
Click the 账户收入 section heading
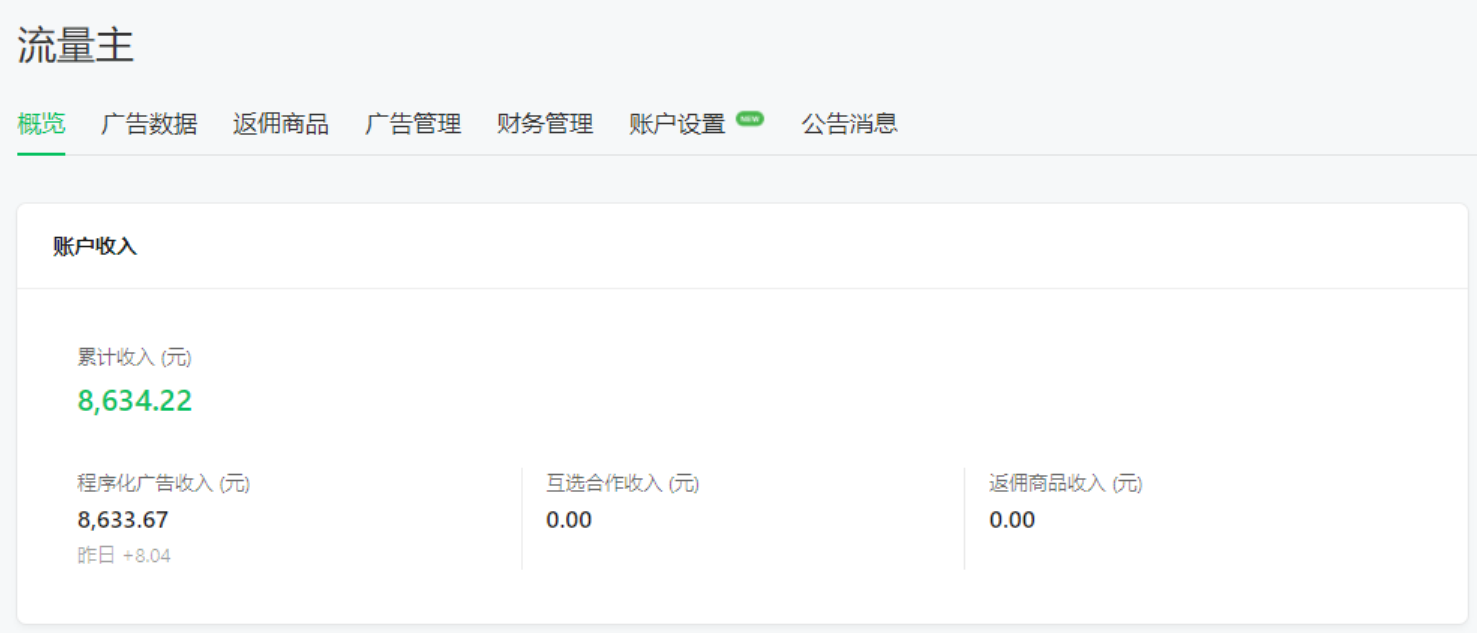[95, 247]
